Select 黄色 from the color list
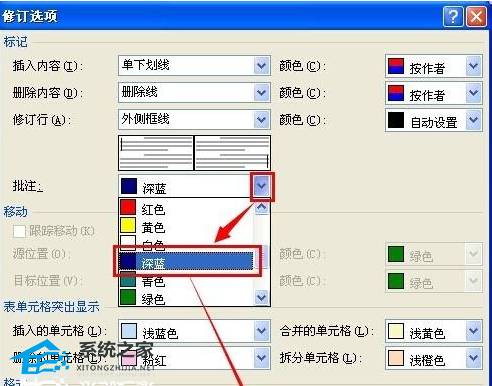 [186, 227]
